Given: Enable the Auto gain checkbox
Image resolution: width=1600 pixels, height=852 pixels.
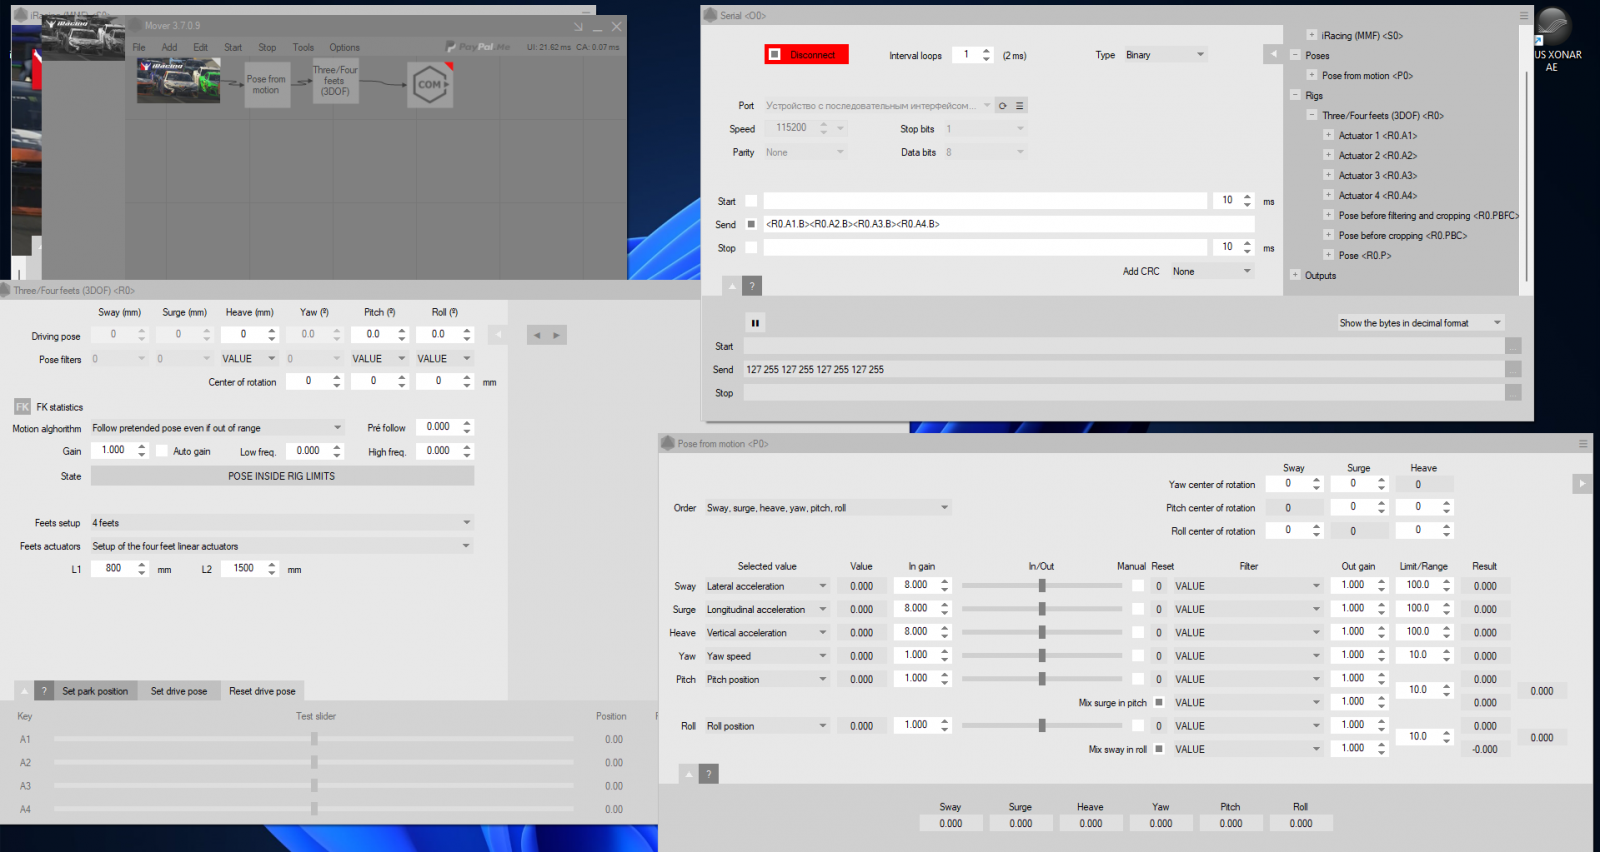Looking at the screenshot, I should [162, 451].
